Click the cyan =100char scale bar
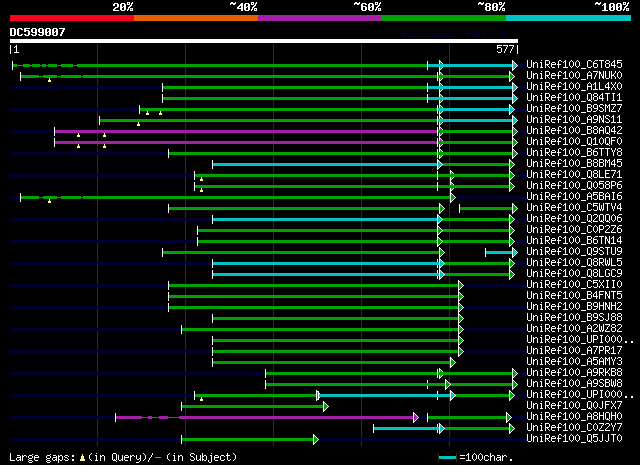The image size is (640, 465). point(447,458)
